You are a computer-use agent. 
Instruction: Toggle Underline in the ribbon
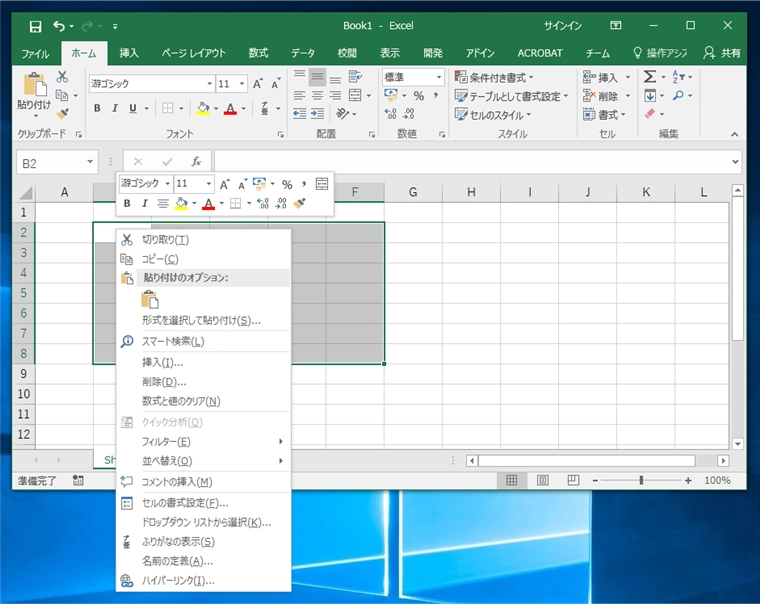tap(132, 108)
